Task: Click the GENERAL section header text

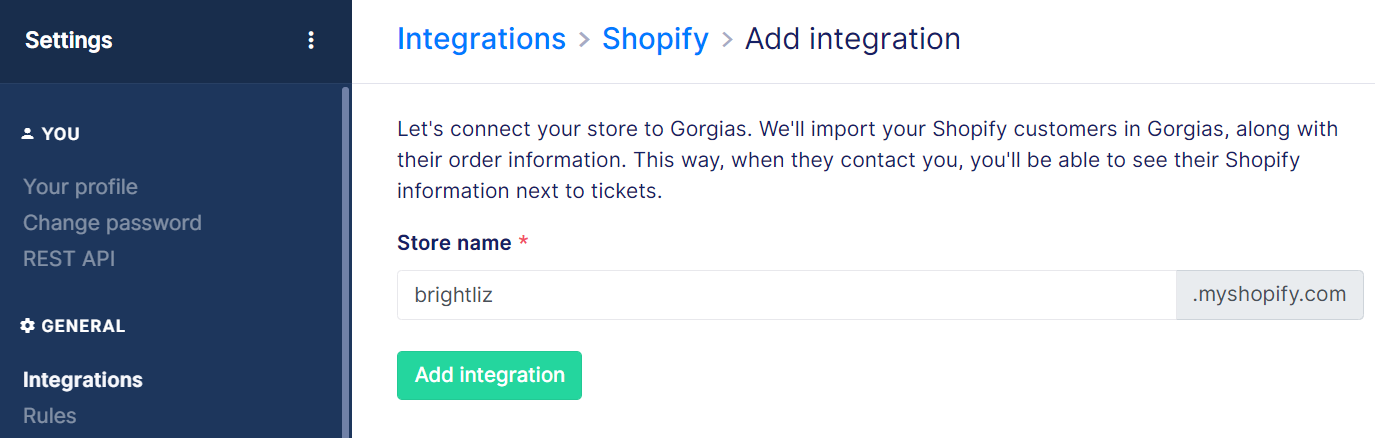Action: point(83,326)
